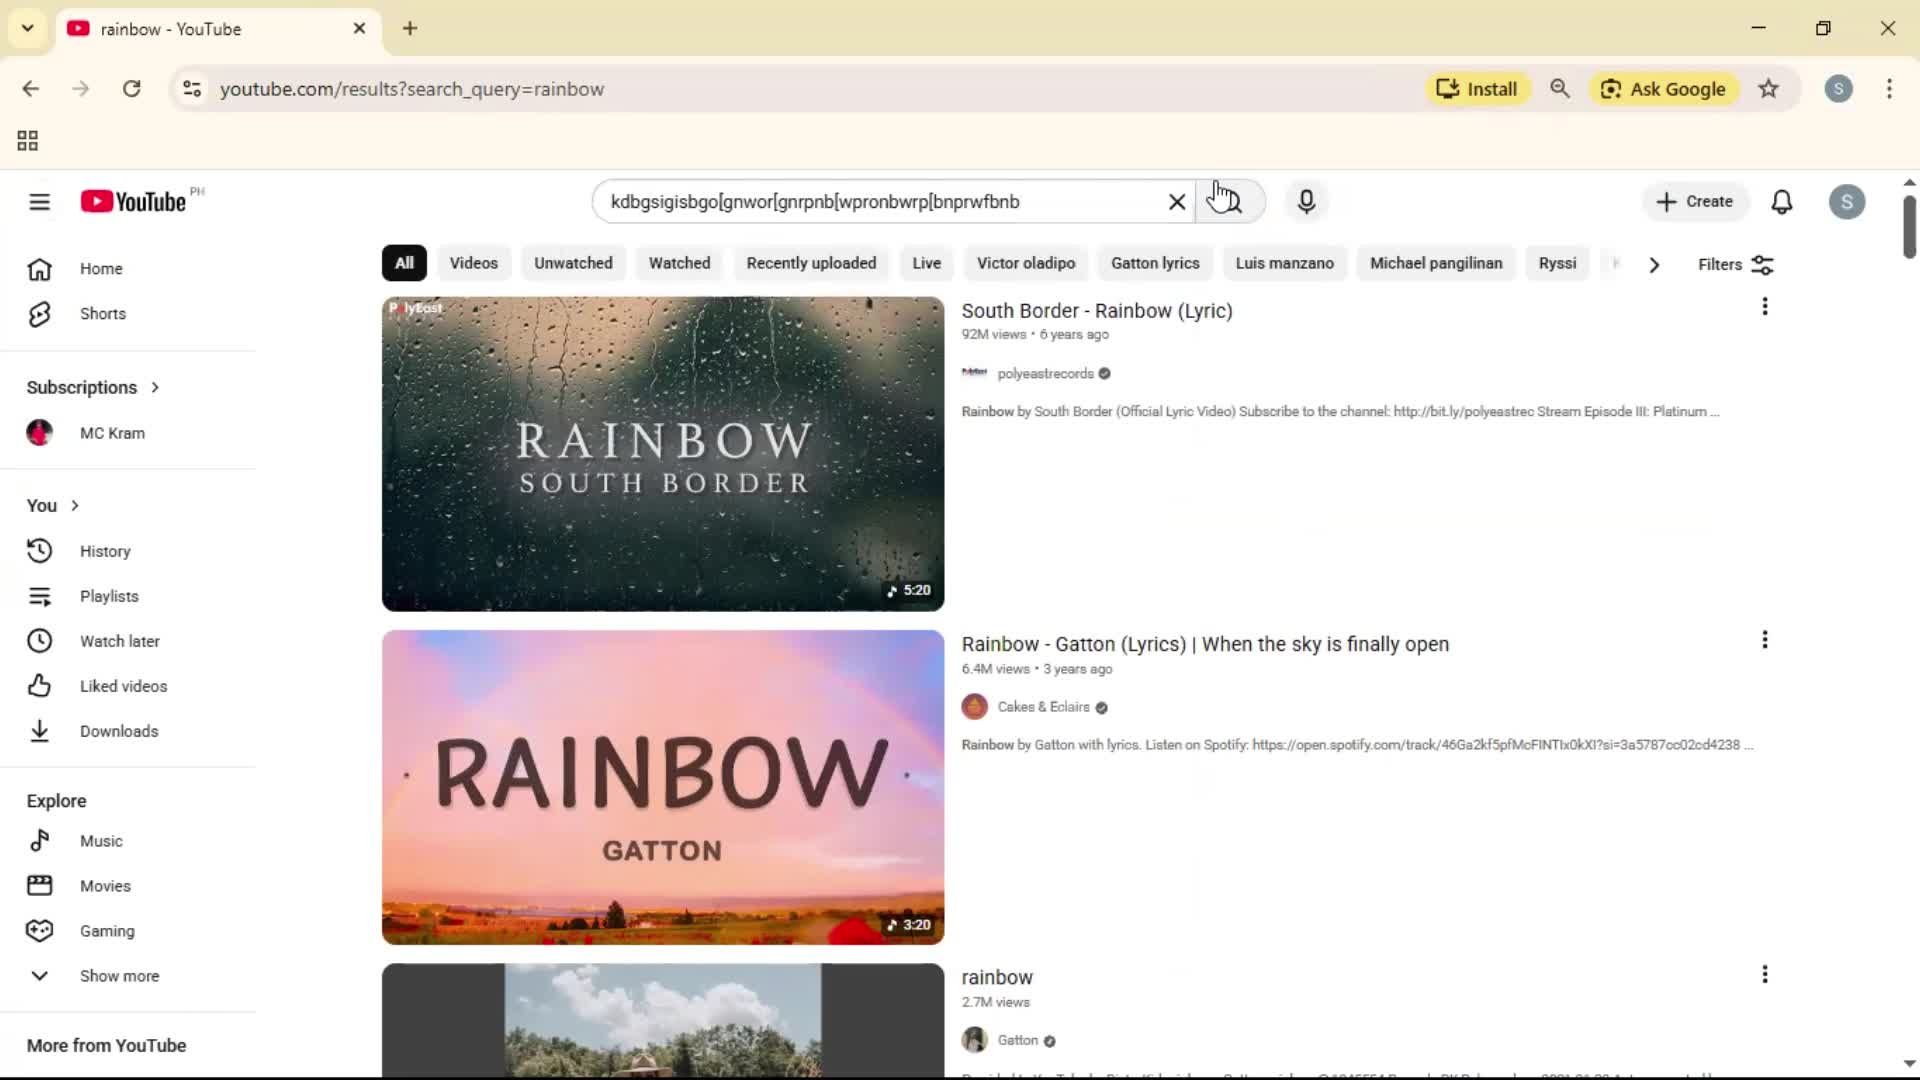The image size is (1920, 1080).
Task: Start a voice search with the microphone
Action: click(1306, 201)
